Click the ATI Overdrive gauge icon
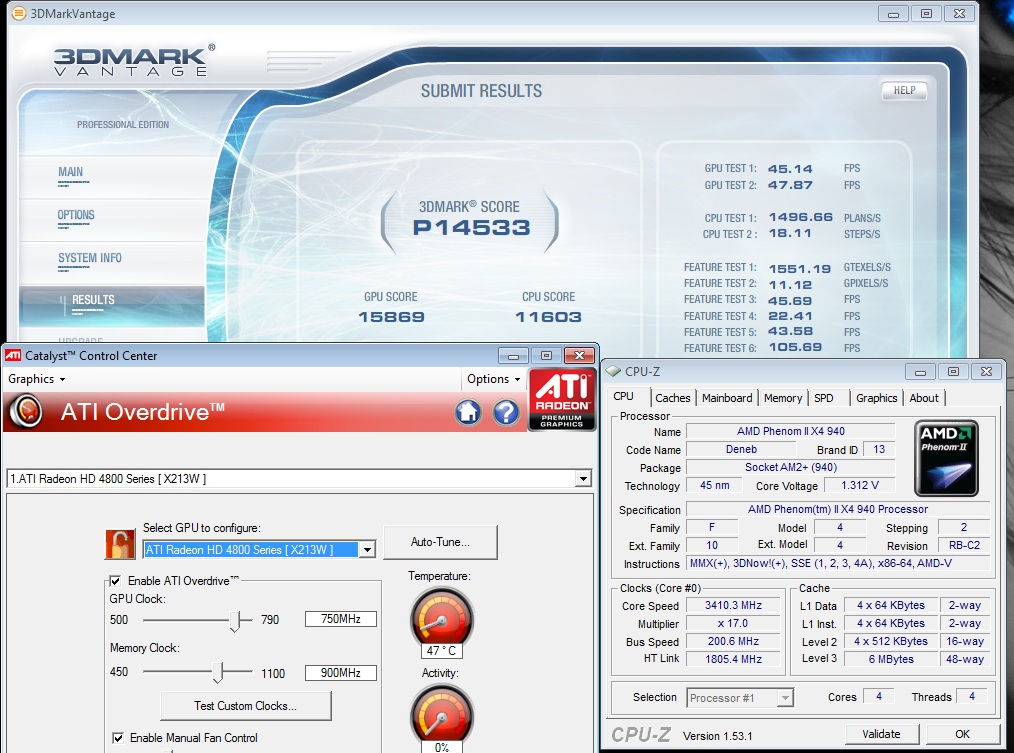 27,411
